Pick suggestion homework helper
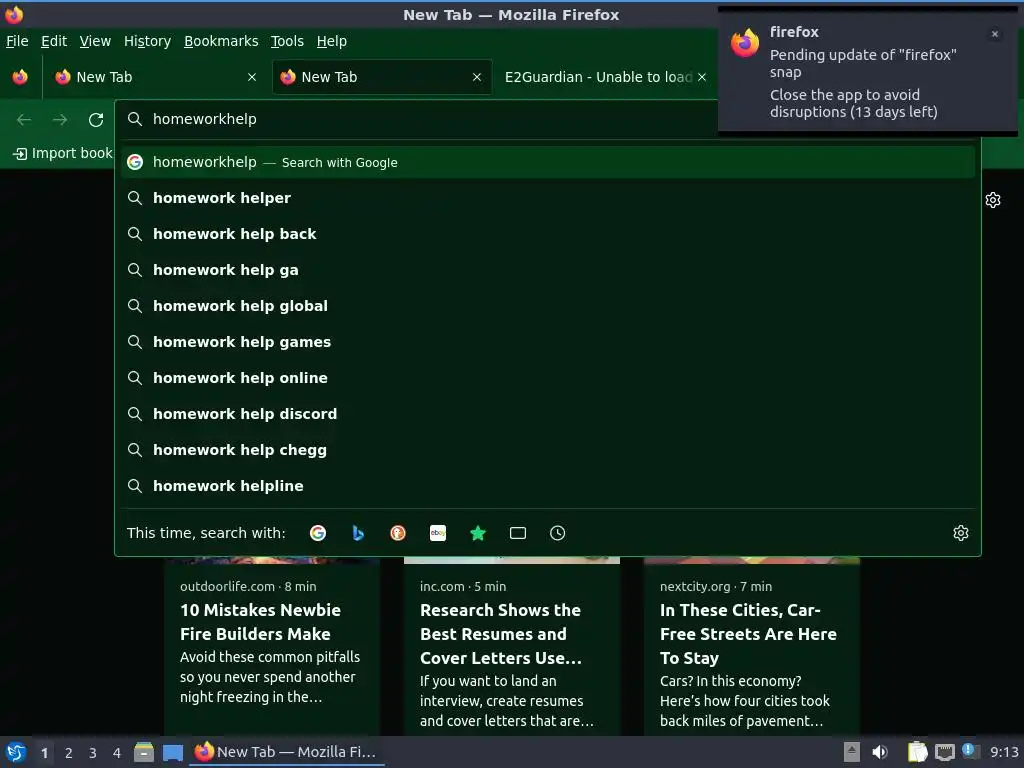Image resolution: width=1024 pixels, height=768 pixels. (547, 198)
